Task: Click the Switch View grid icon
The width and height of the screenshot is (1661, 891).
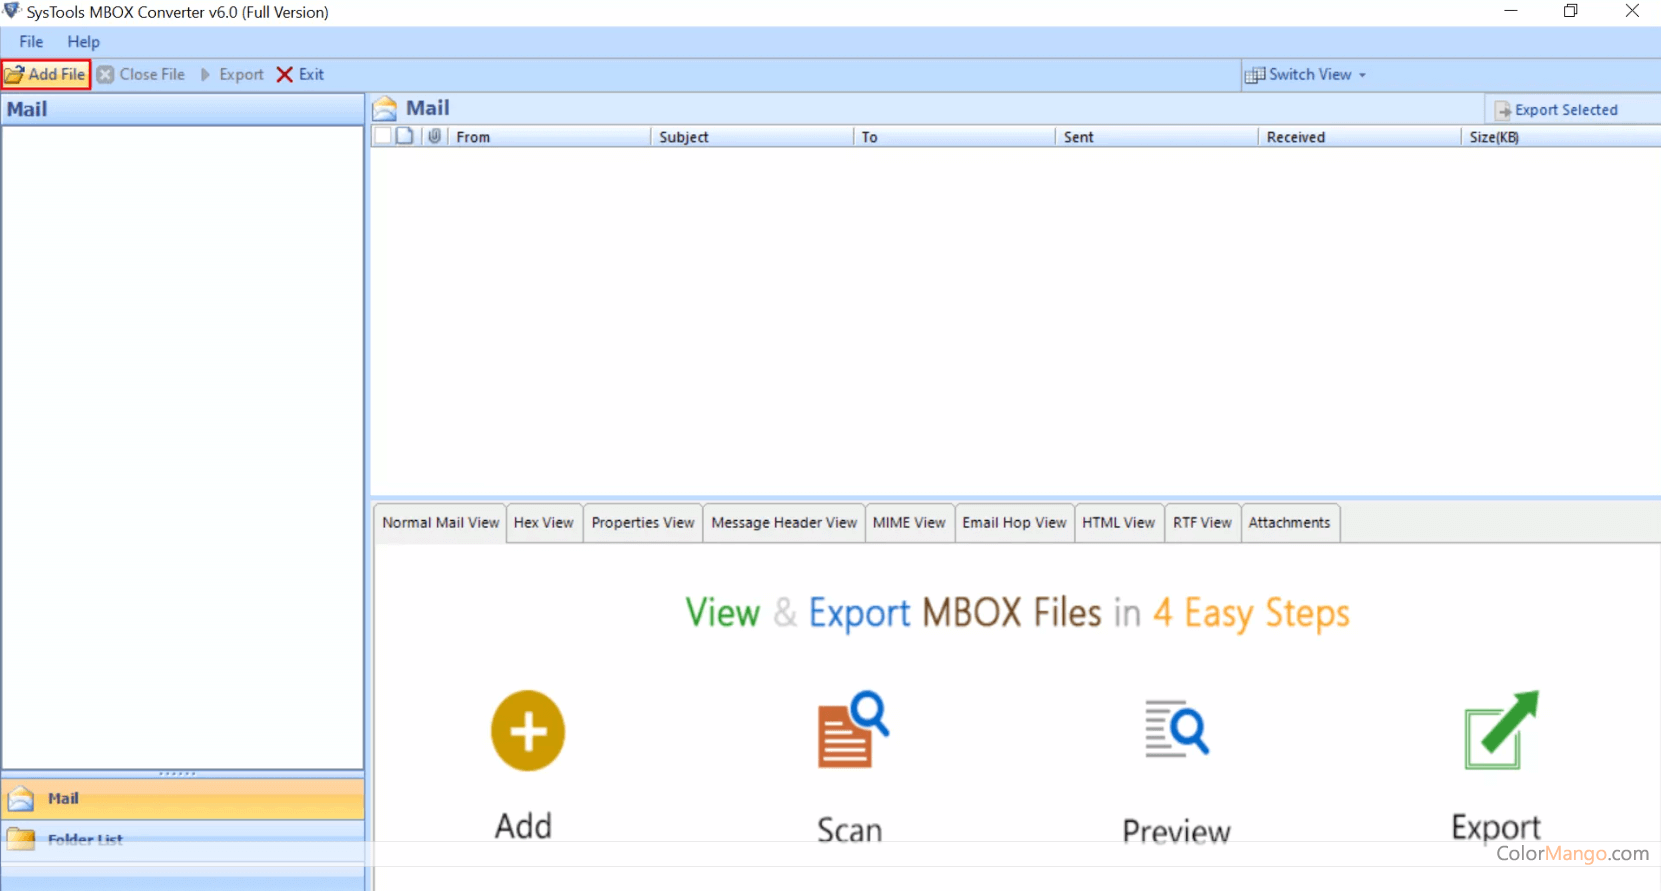Action: 1254,75
